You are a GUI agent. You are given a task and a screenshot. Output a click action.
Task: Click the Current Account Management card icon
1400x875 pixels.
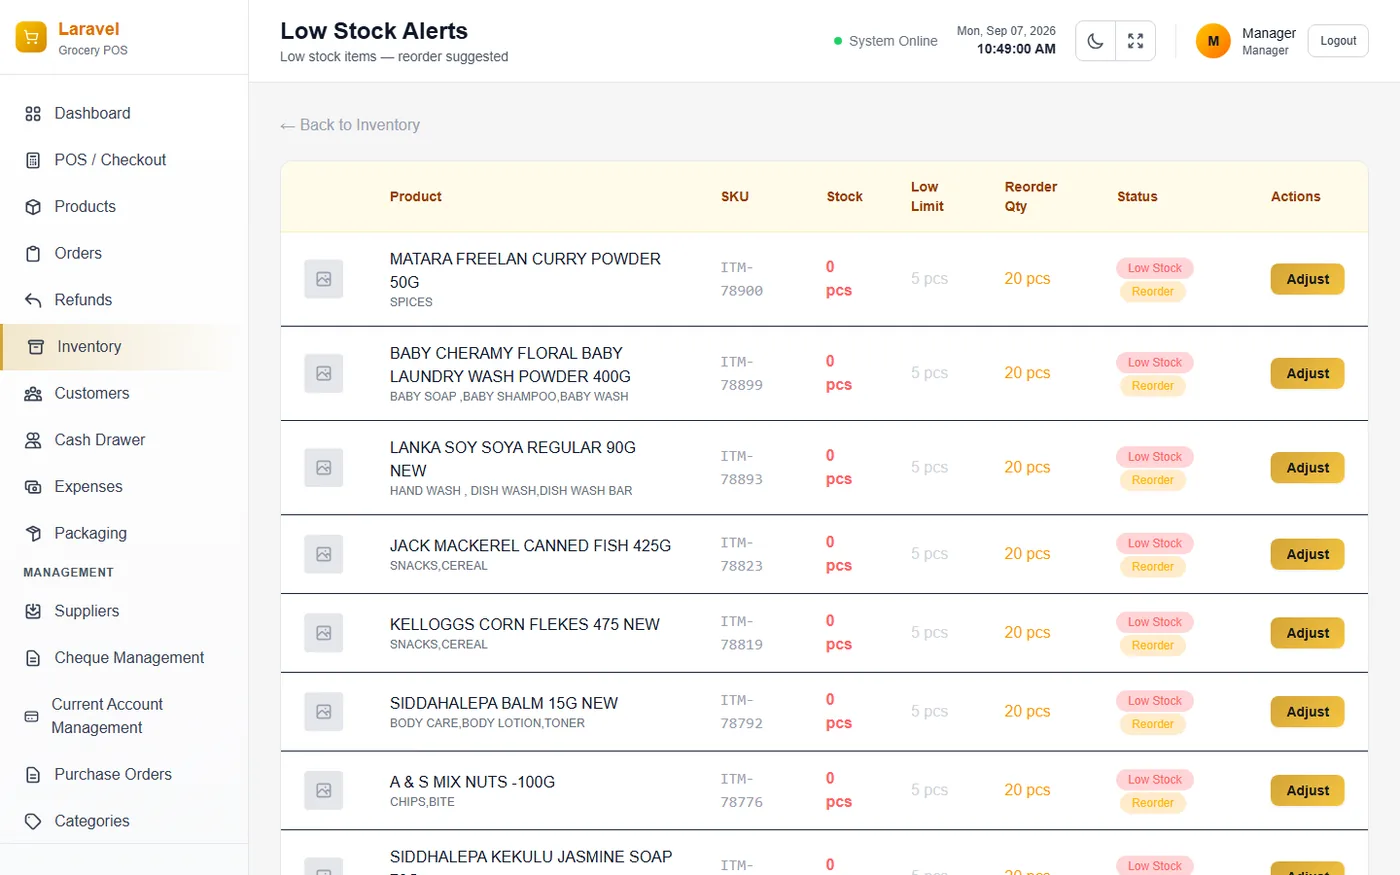click(31, 717)
